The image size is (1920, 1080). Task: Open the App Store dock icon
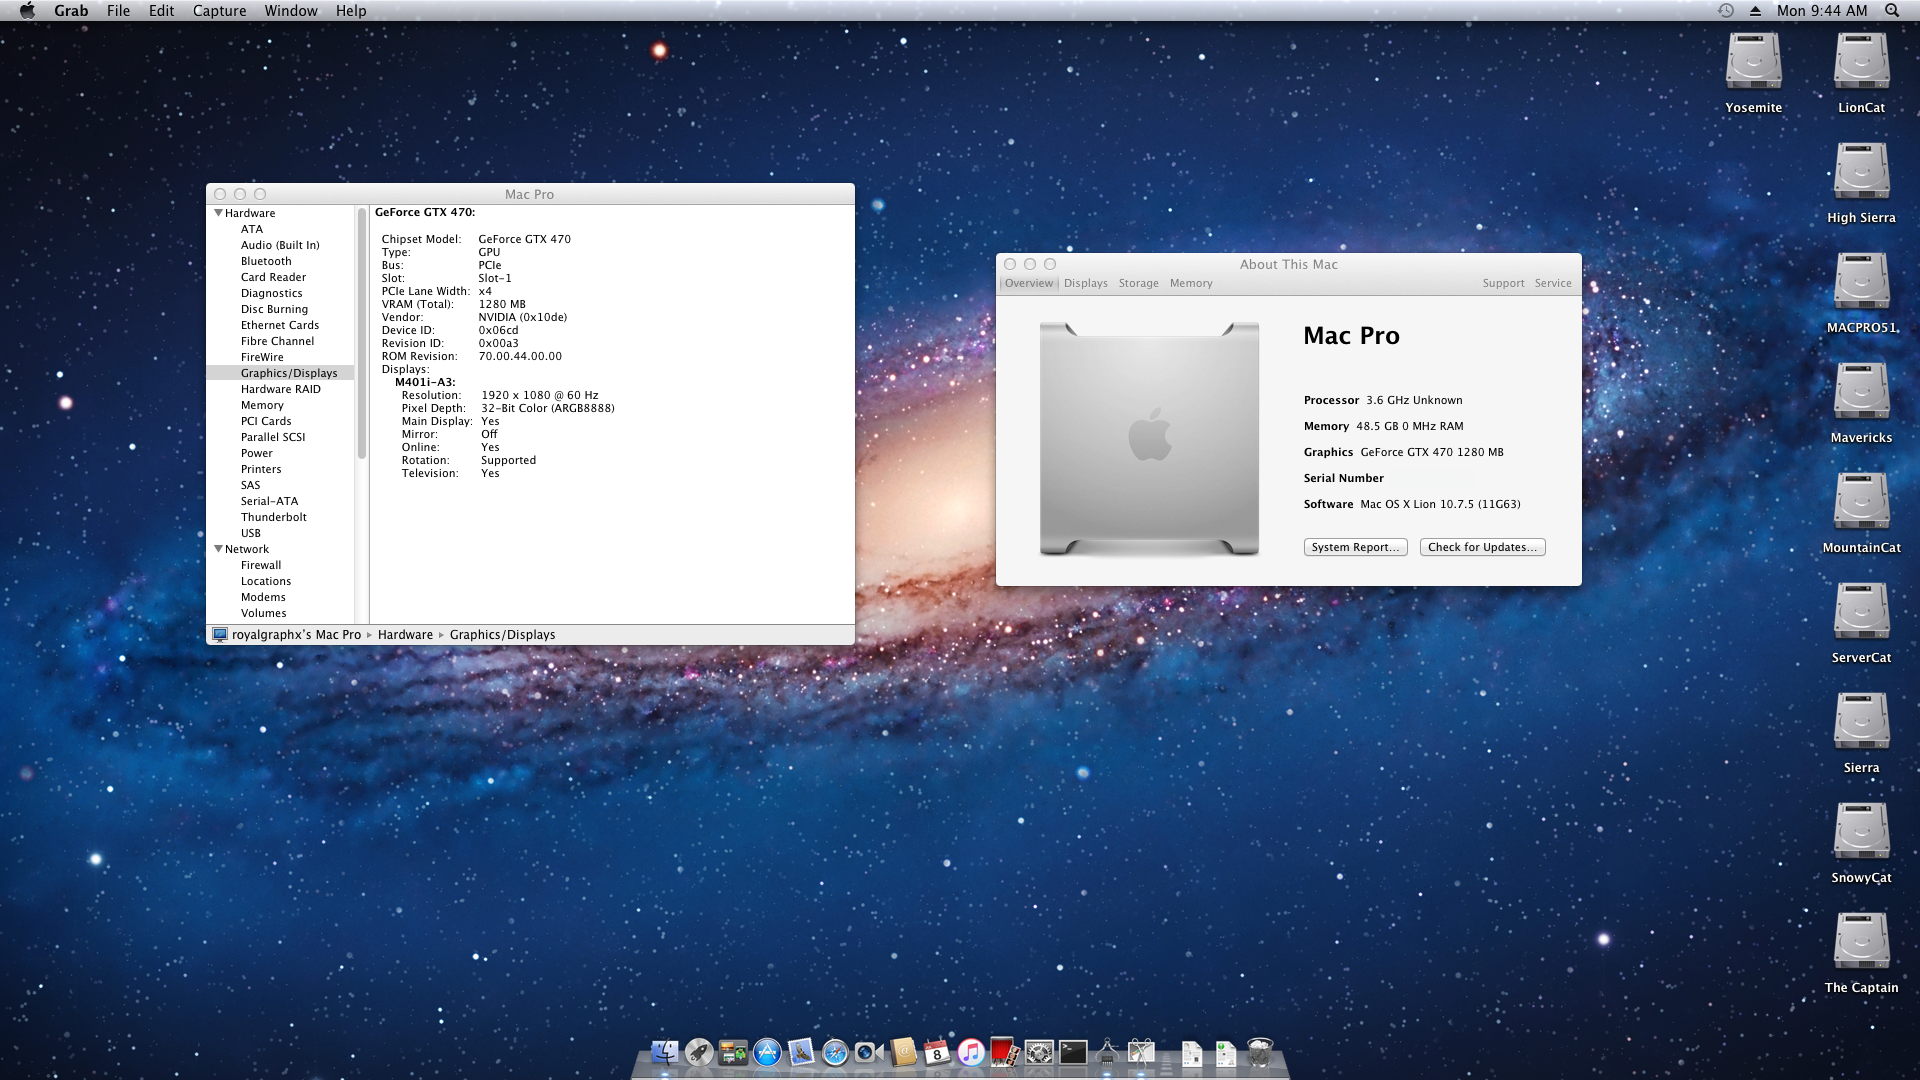pyautogui.click(x=767, y=1052)
